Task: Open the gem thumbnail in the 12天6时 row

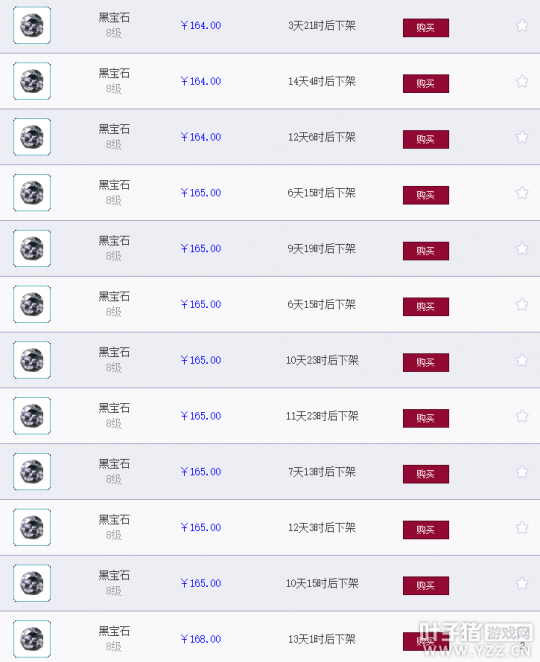Action: click(32, 137)
